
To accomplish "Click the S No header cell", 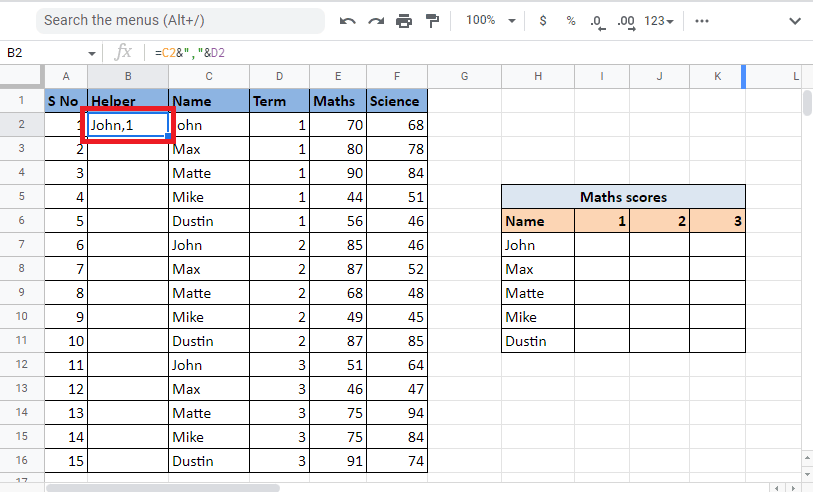I will point(66,101).
